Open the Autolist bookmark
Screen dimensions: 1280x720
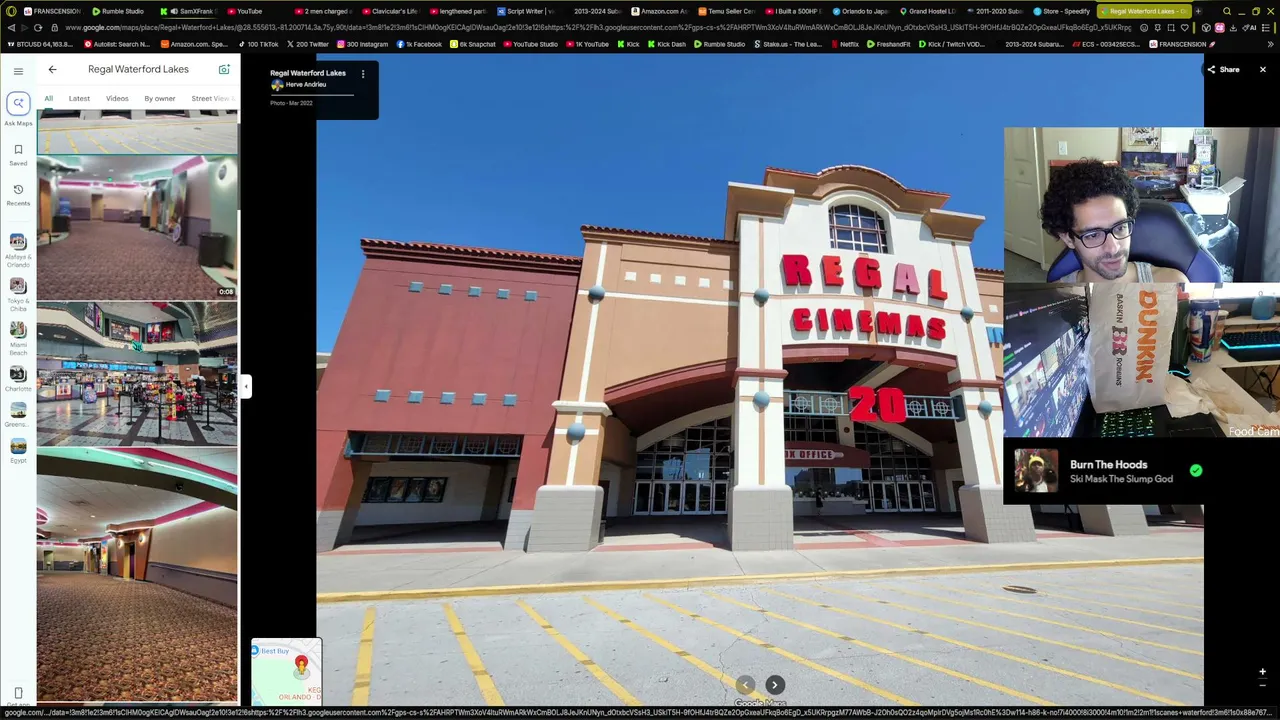tap(118, 44)
